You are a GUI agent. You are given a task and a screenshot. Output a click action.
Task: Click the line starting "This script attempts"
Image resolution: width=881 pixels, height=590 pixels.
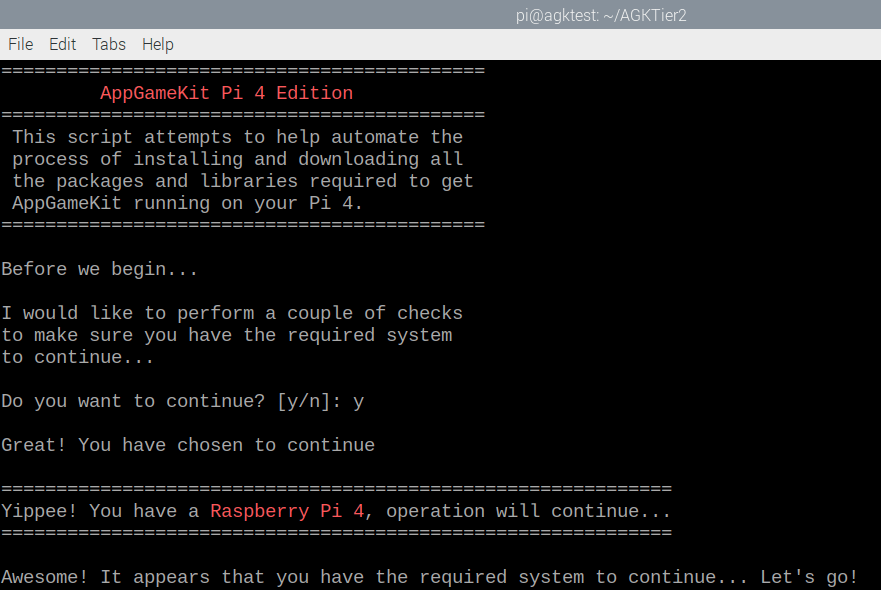coord(237,137)
